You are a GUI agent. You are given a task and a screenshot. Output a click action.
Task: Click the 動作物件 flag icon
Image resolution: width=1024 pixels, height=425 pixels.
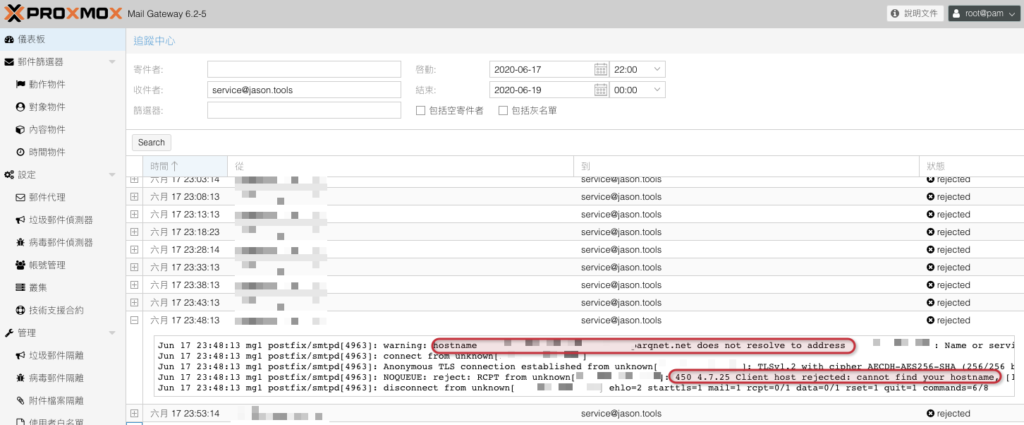point(20,85)
